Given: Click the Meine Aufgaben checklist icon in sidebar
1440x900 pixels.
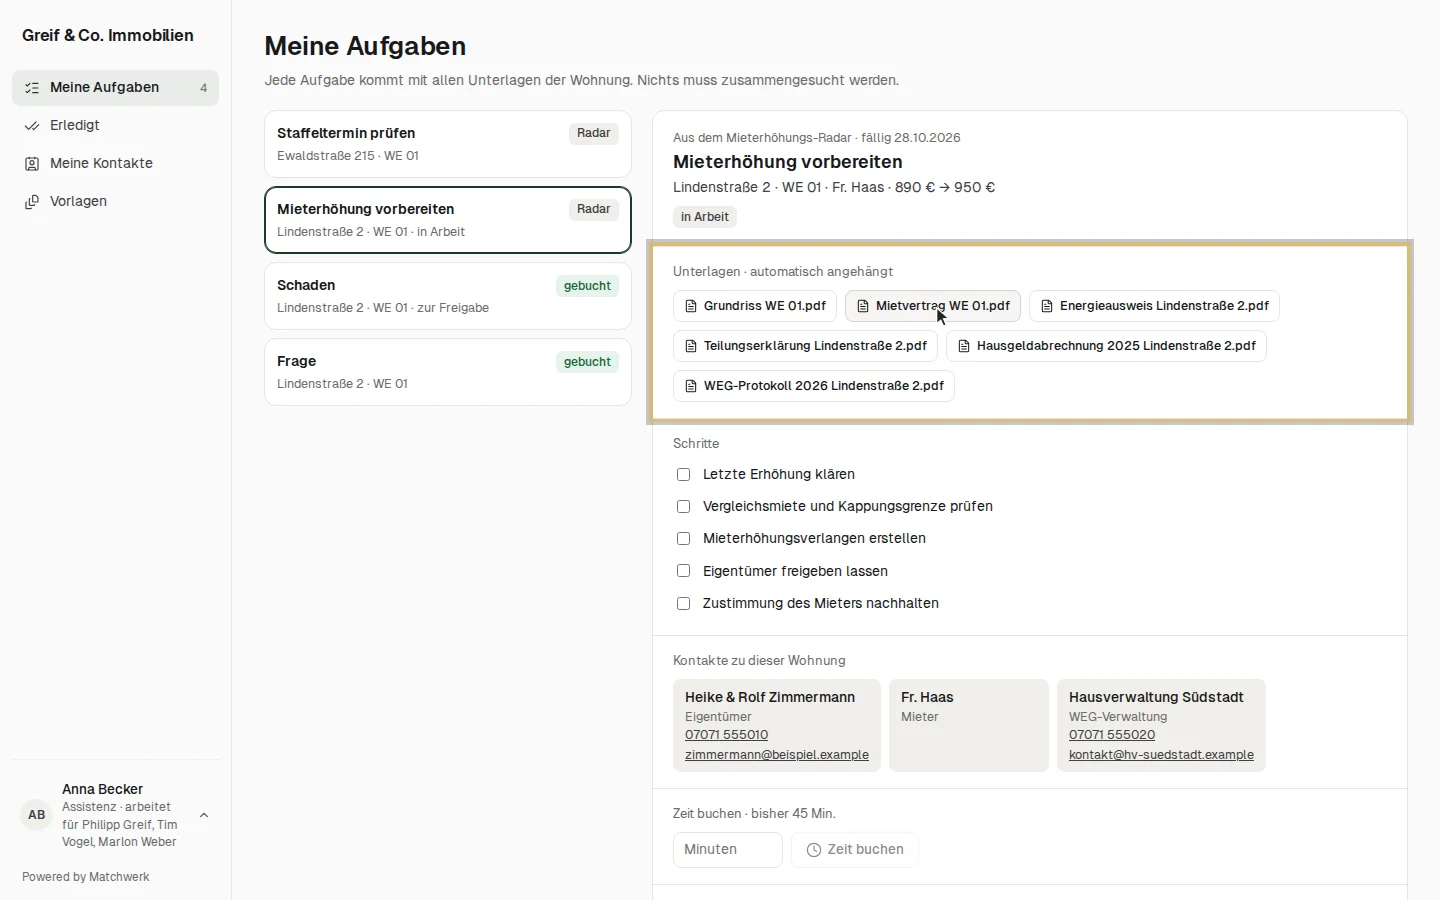Looking at the screenshot, I should [32, 88].
